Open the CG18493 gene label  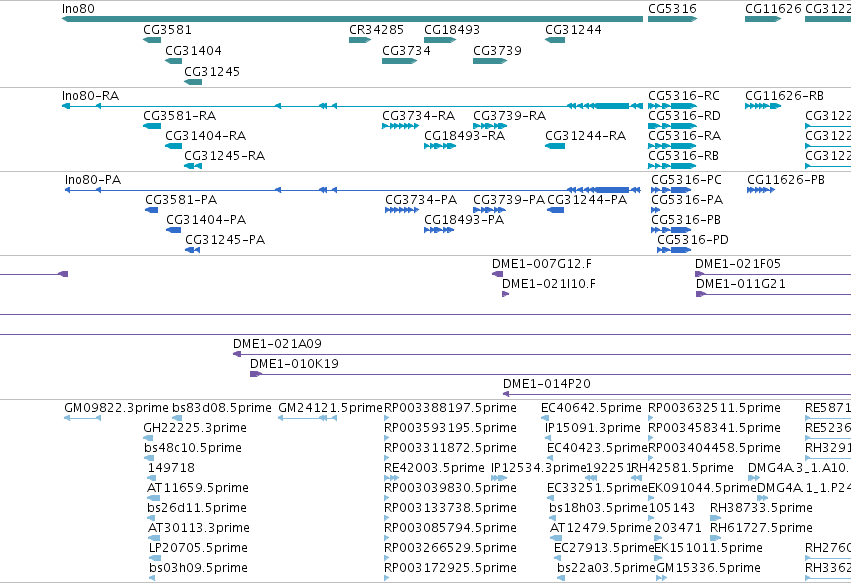tap(452, 30)
